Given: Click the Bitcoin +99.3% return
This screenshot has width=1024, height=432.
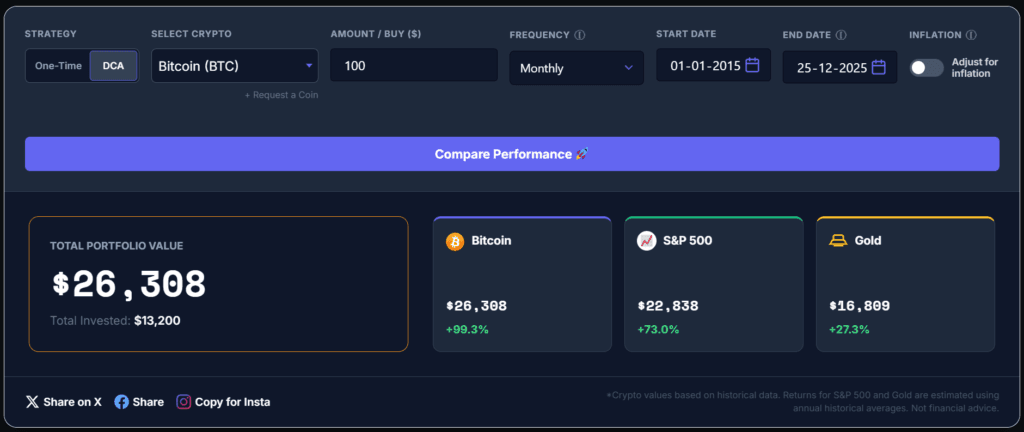Looking at the screenshot, I should point(467,330).
